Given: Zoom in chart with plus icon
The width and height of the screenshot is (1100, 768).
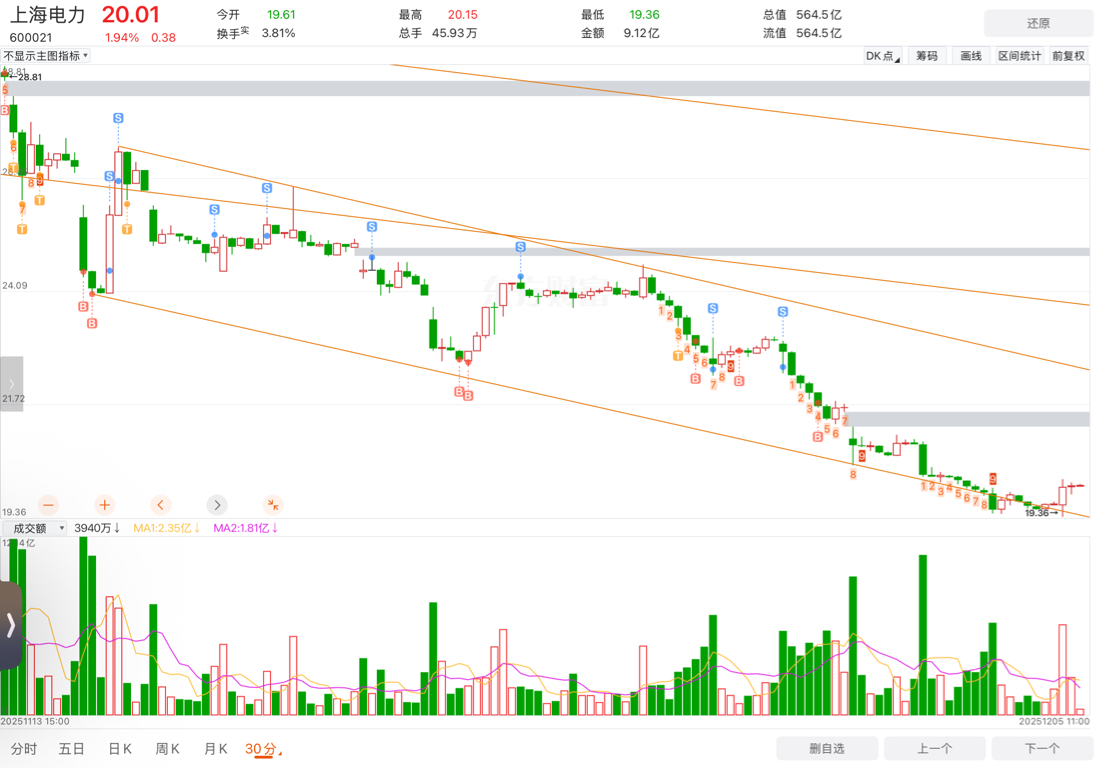Looking at the screenshot, I should 105,505.
